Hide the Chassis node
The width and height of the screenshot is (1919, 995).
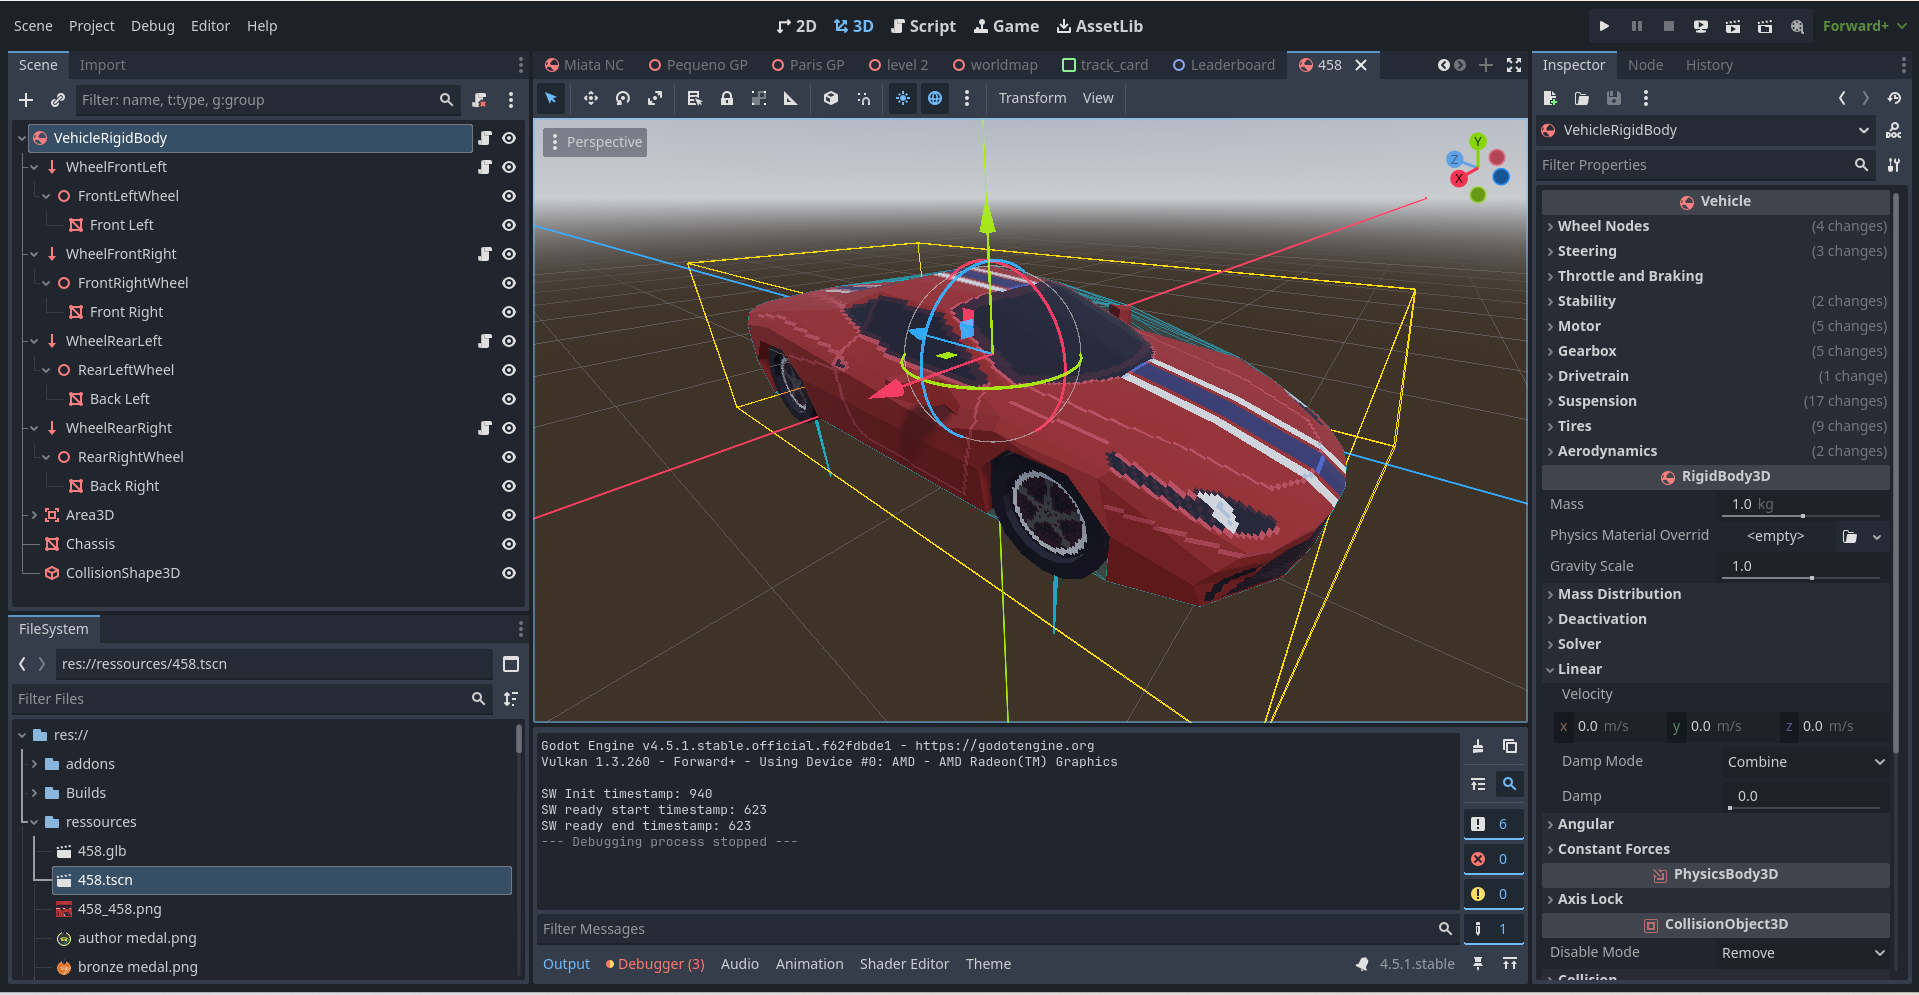(509, 544)
